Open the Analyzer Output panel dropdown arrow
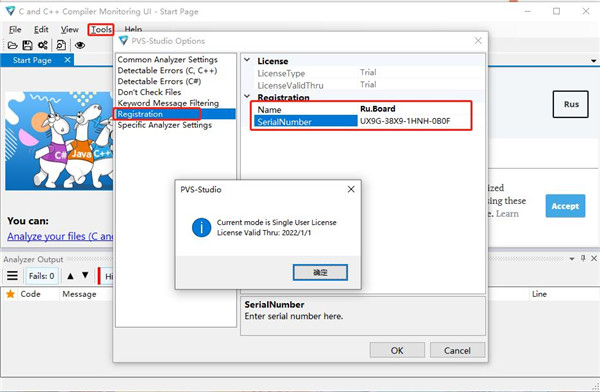The height and width of the screenshot is (392, 600). click(572, 259)
